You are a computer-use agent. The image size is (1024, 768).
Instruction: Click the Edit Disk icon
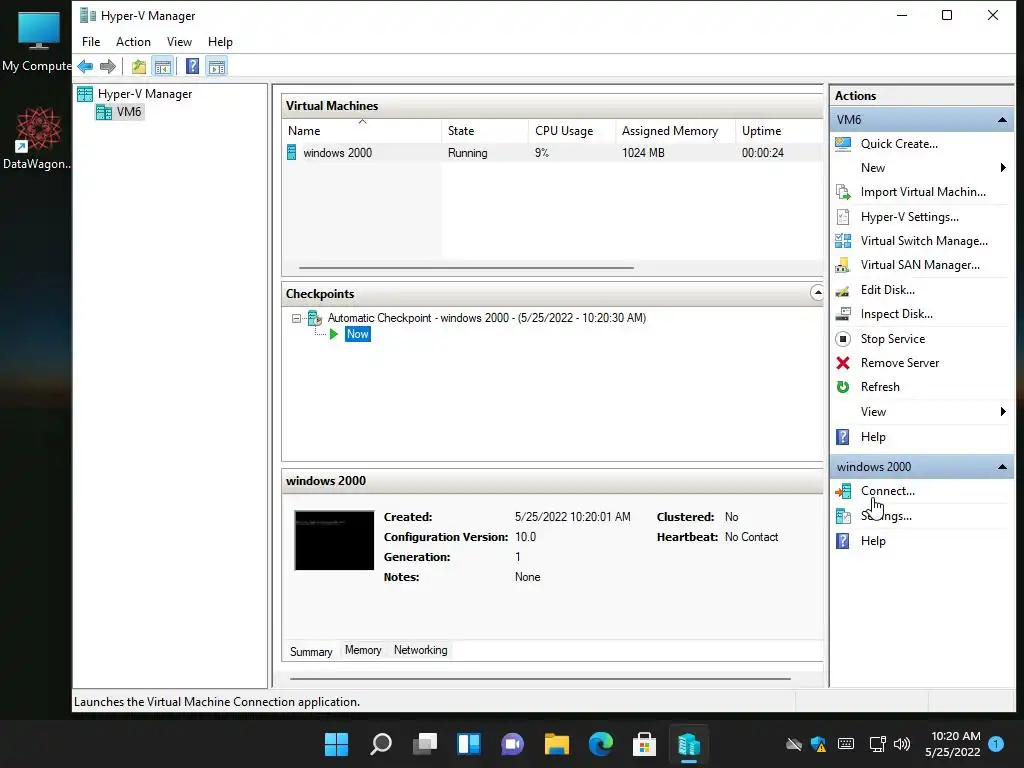tap(843, 290)
